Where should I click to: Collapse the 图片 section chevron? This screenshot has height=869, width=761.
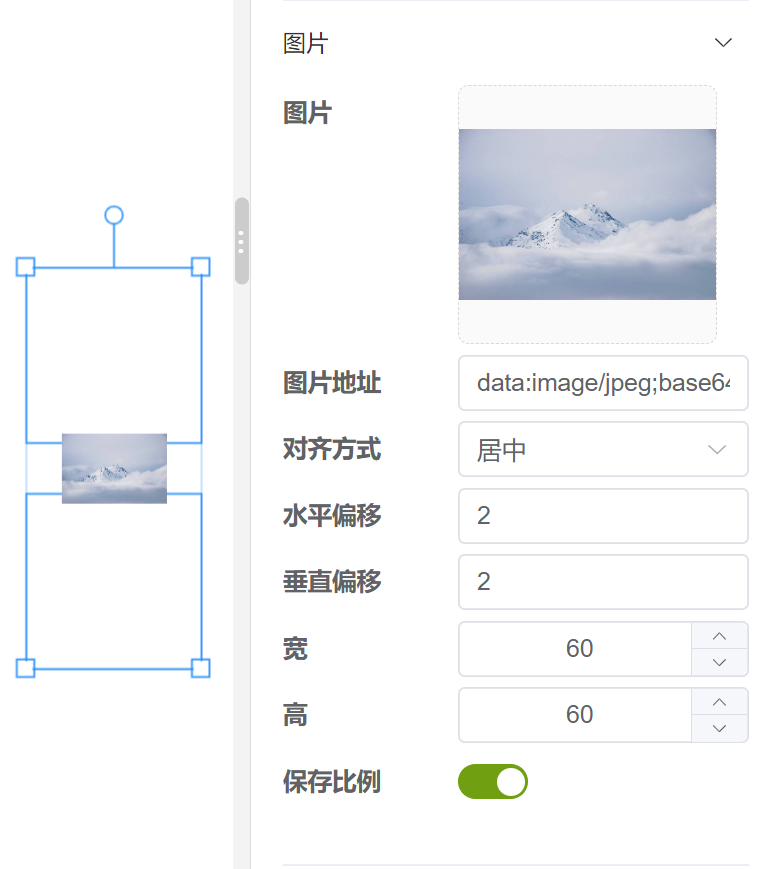pos(723,43)
